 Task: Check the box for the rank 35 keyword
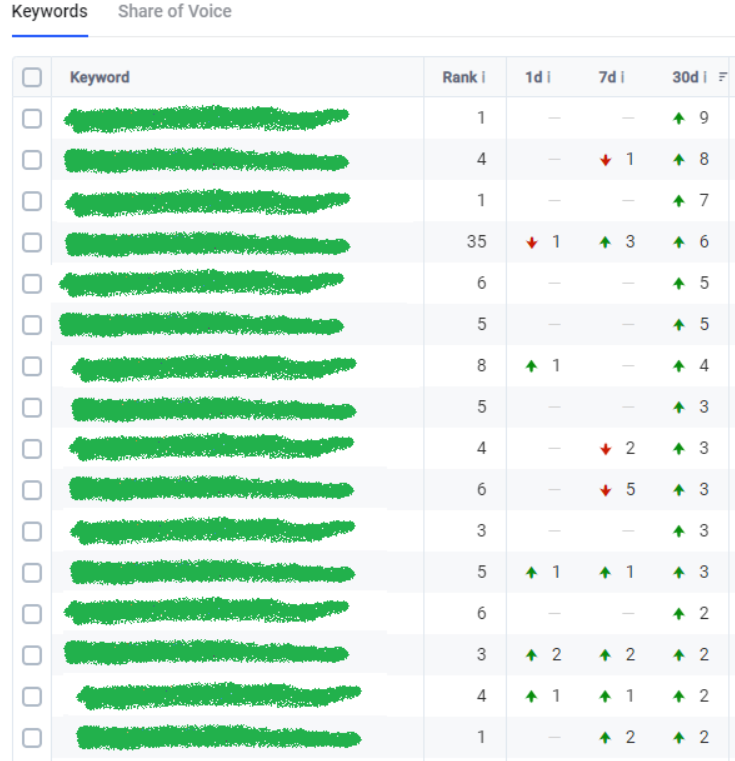pos(32,242)
